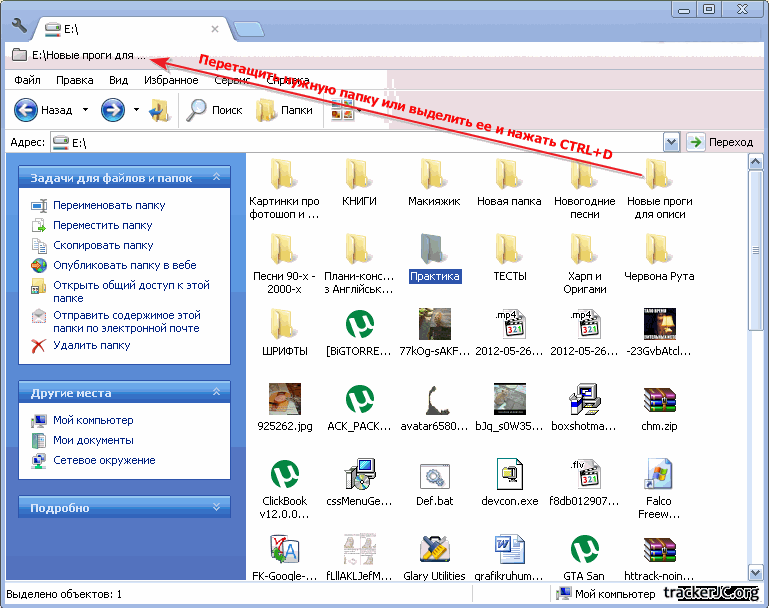This screenshot has height=608, width=769.
Task: Click the Переименовать папку link
Action: pos(109,205)
